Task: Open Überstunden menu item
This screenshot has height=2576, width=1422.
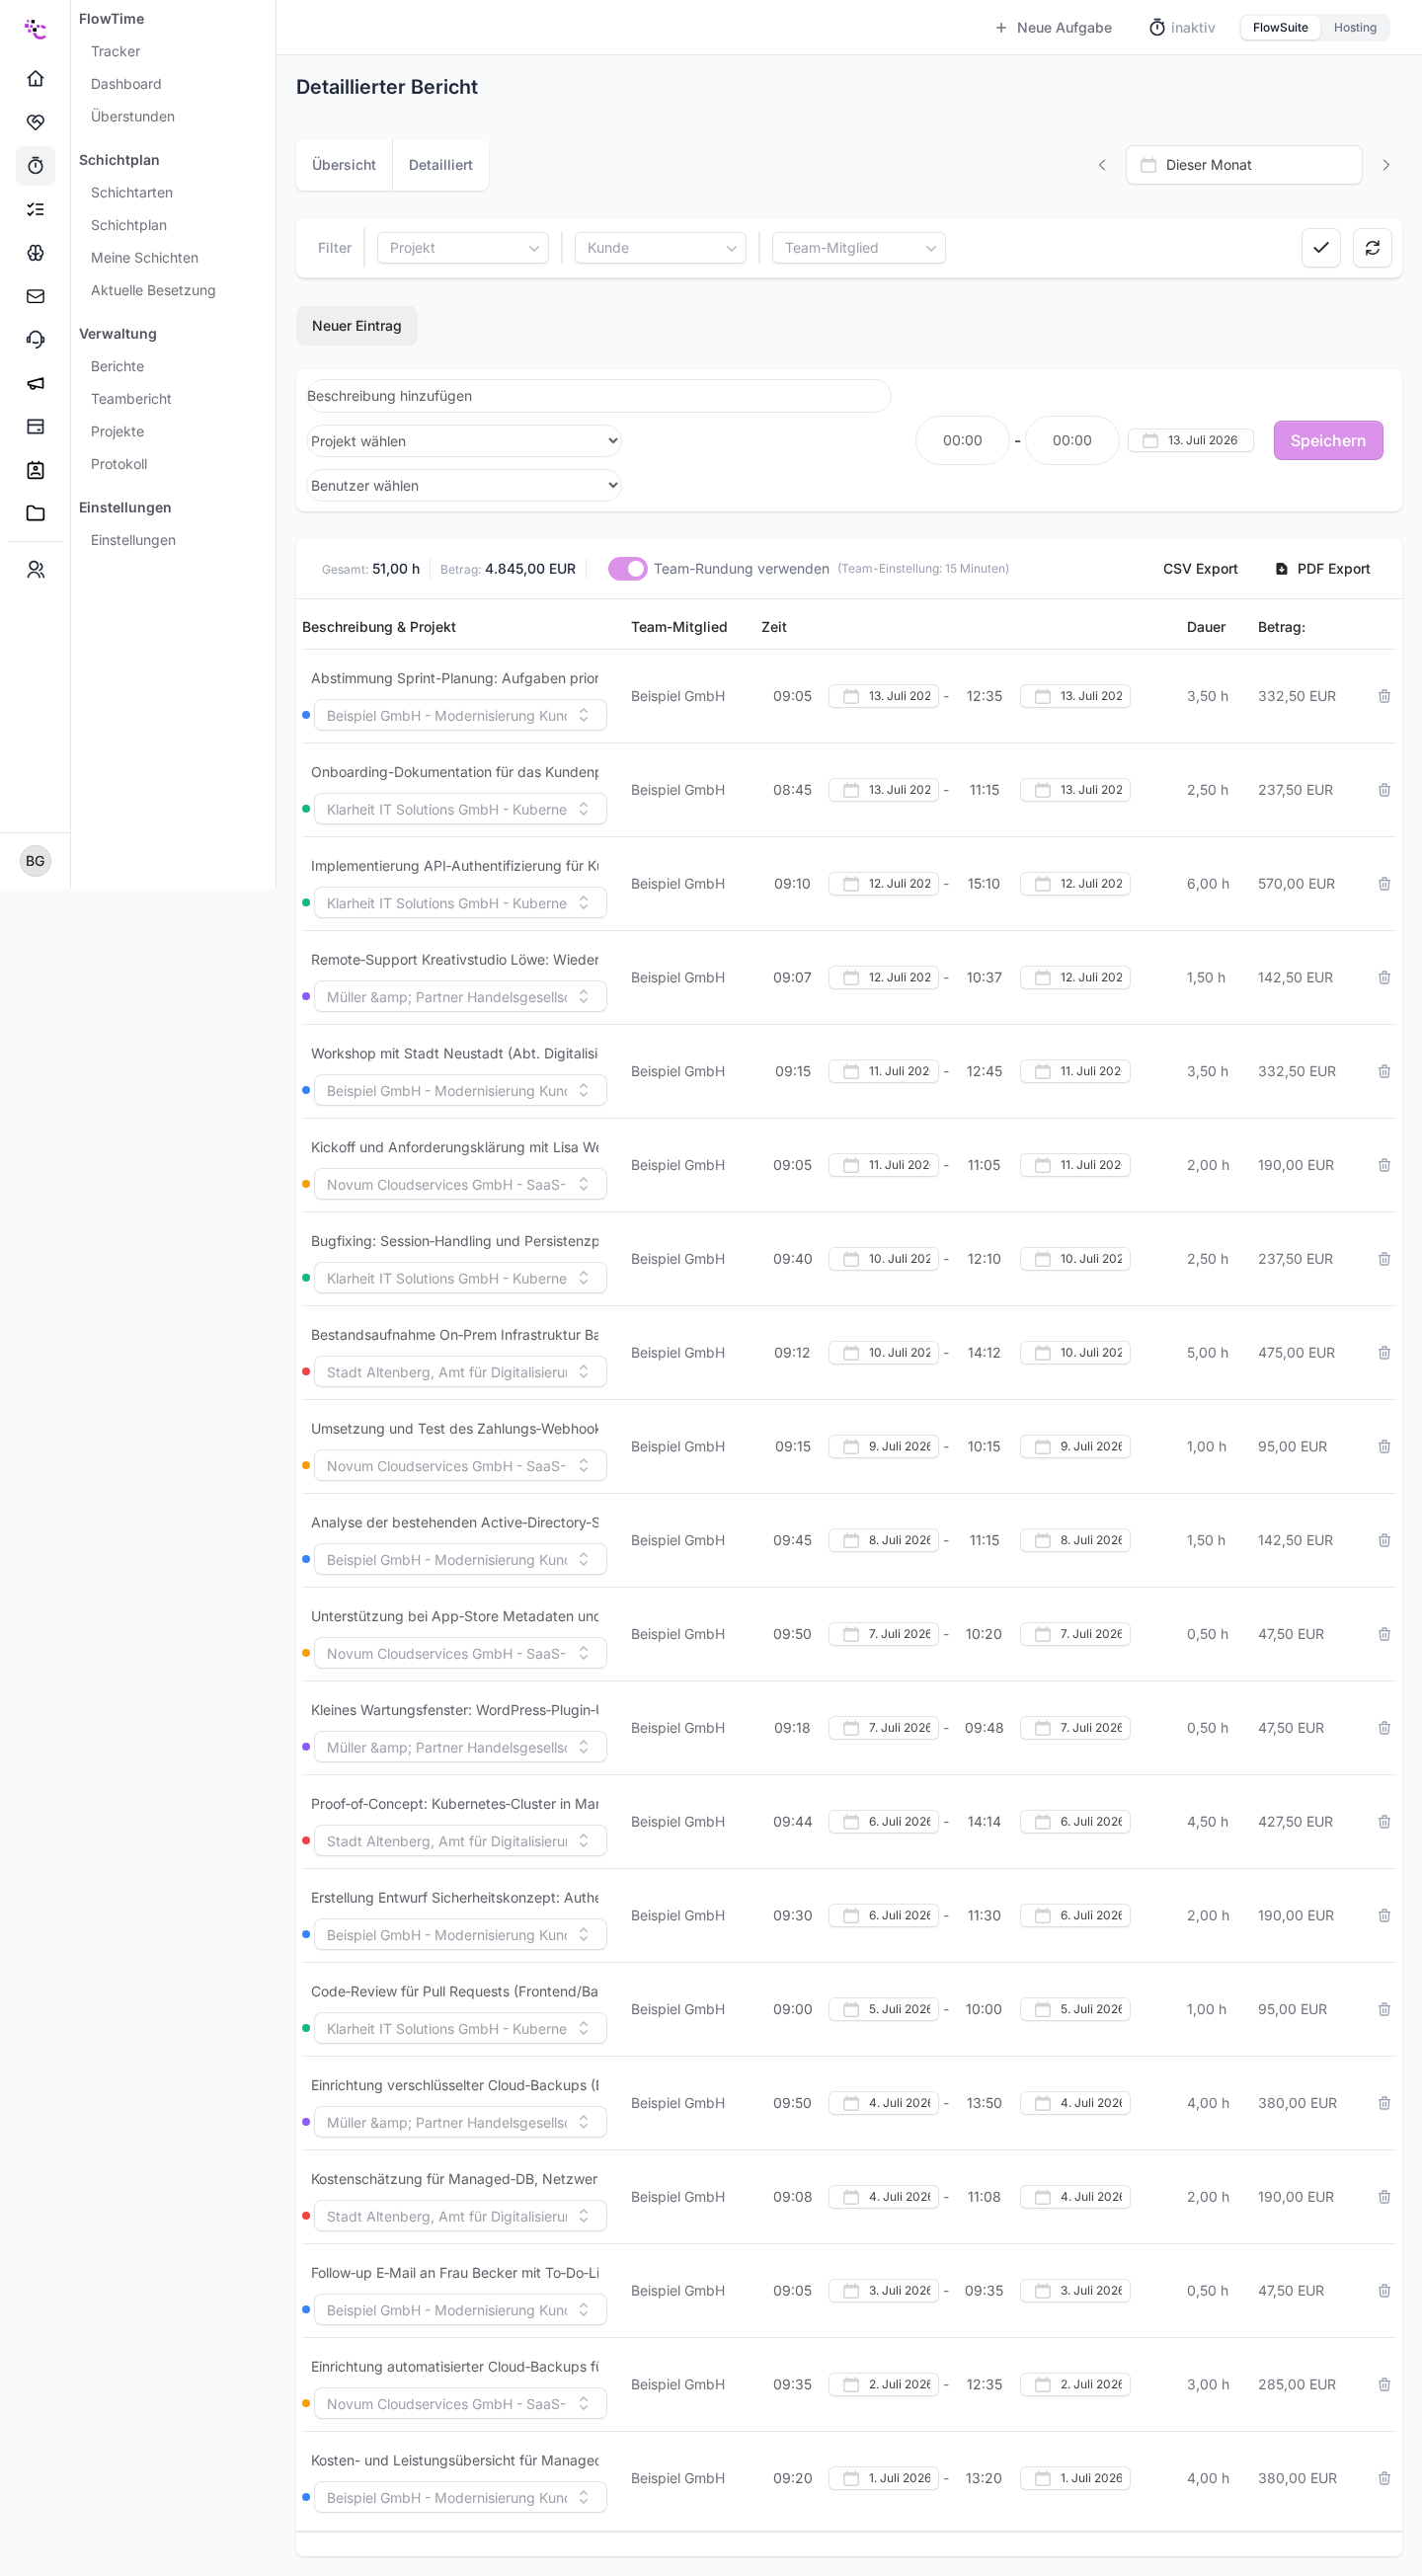Action: [x=133, y=116]
